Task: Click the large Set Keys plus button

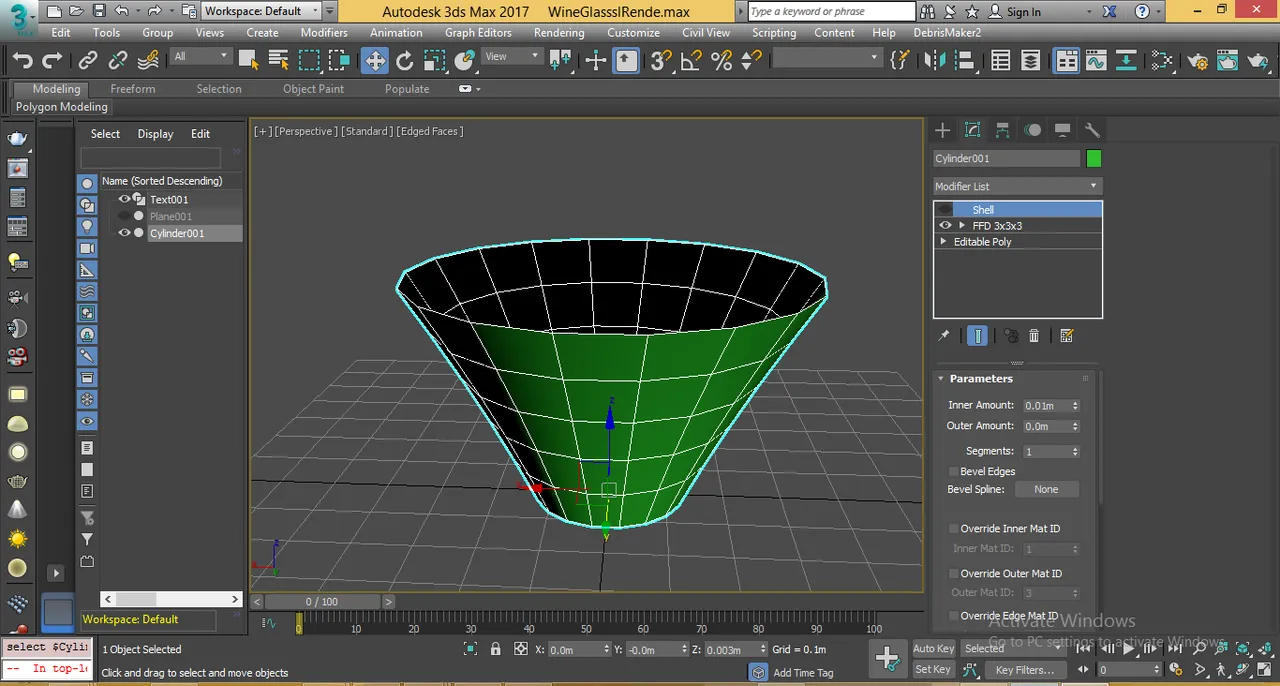Action: click(x=887, y=657)
